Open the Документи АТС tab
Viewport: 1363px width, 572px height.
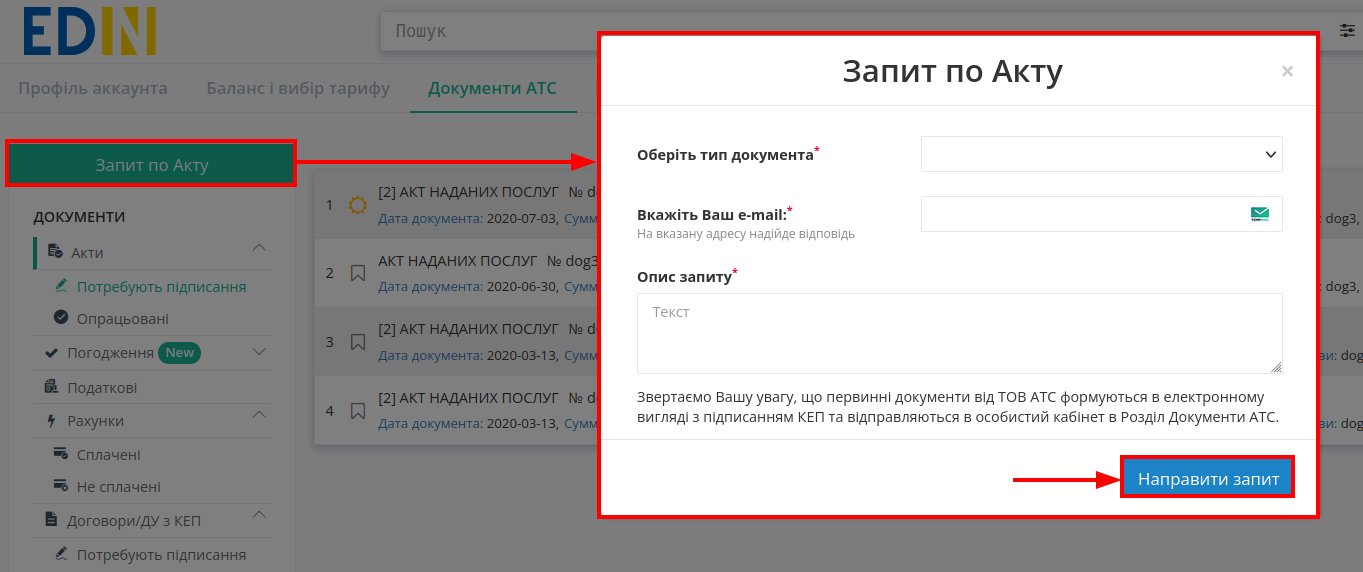(x=492, y=88)
